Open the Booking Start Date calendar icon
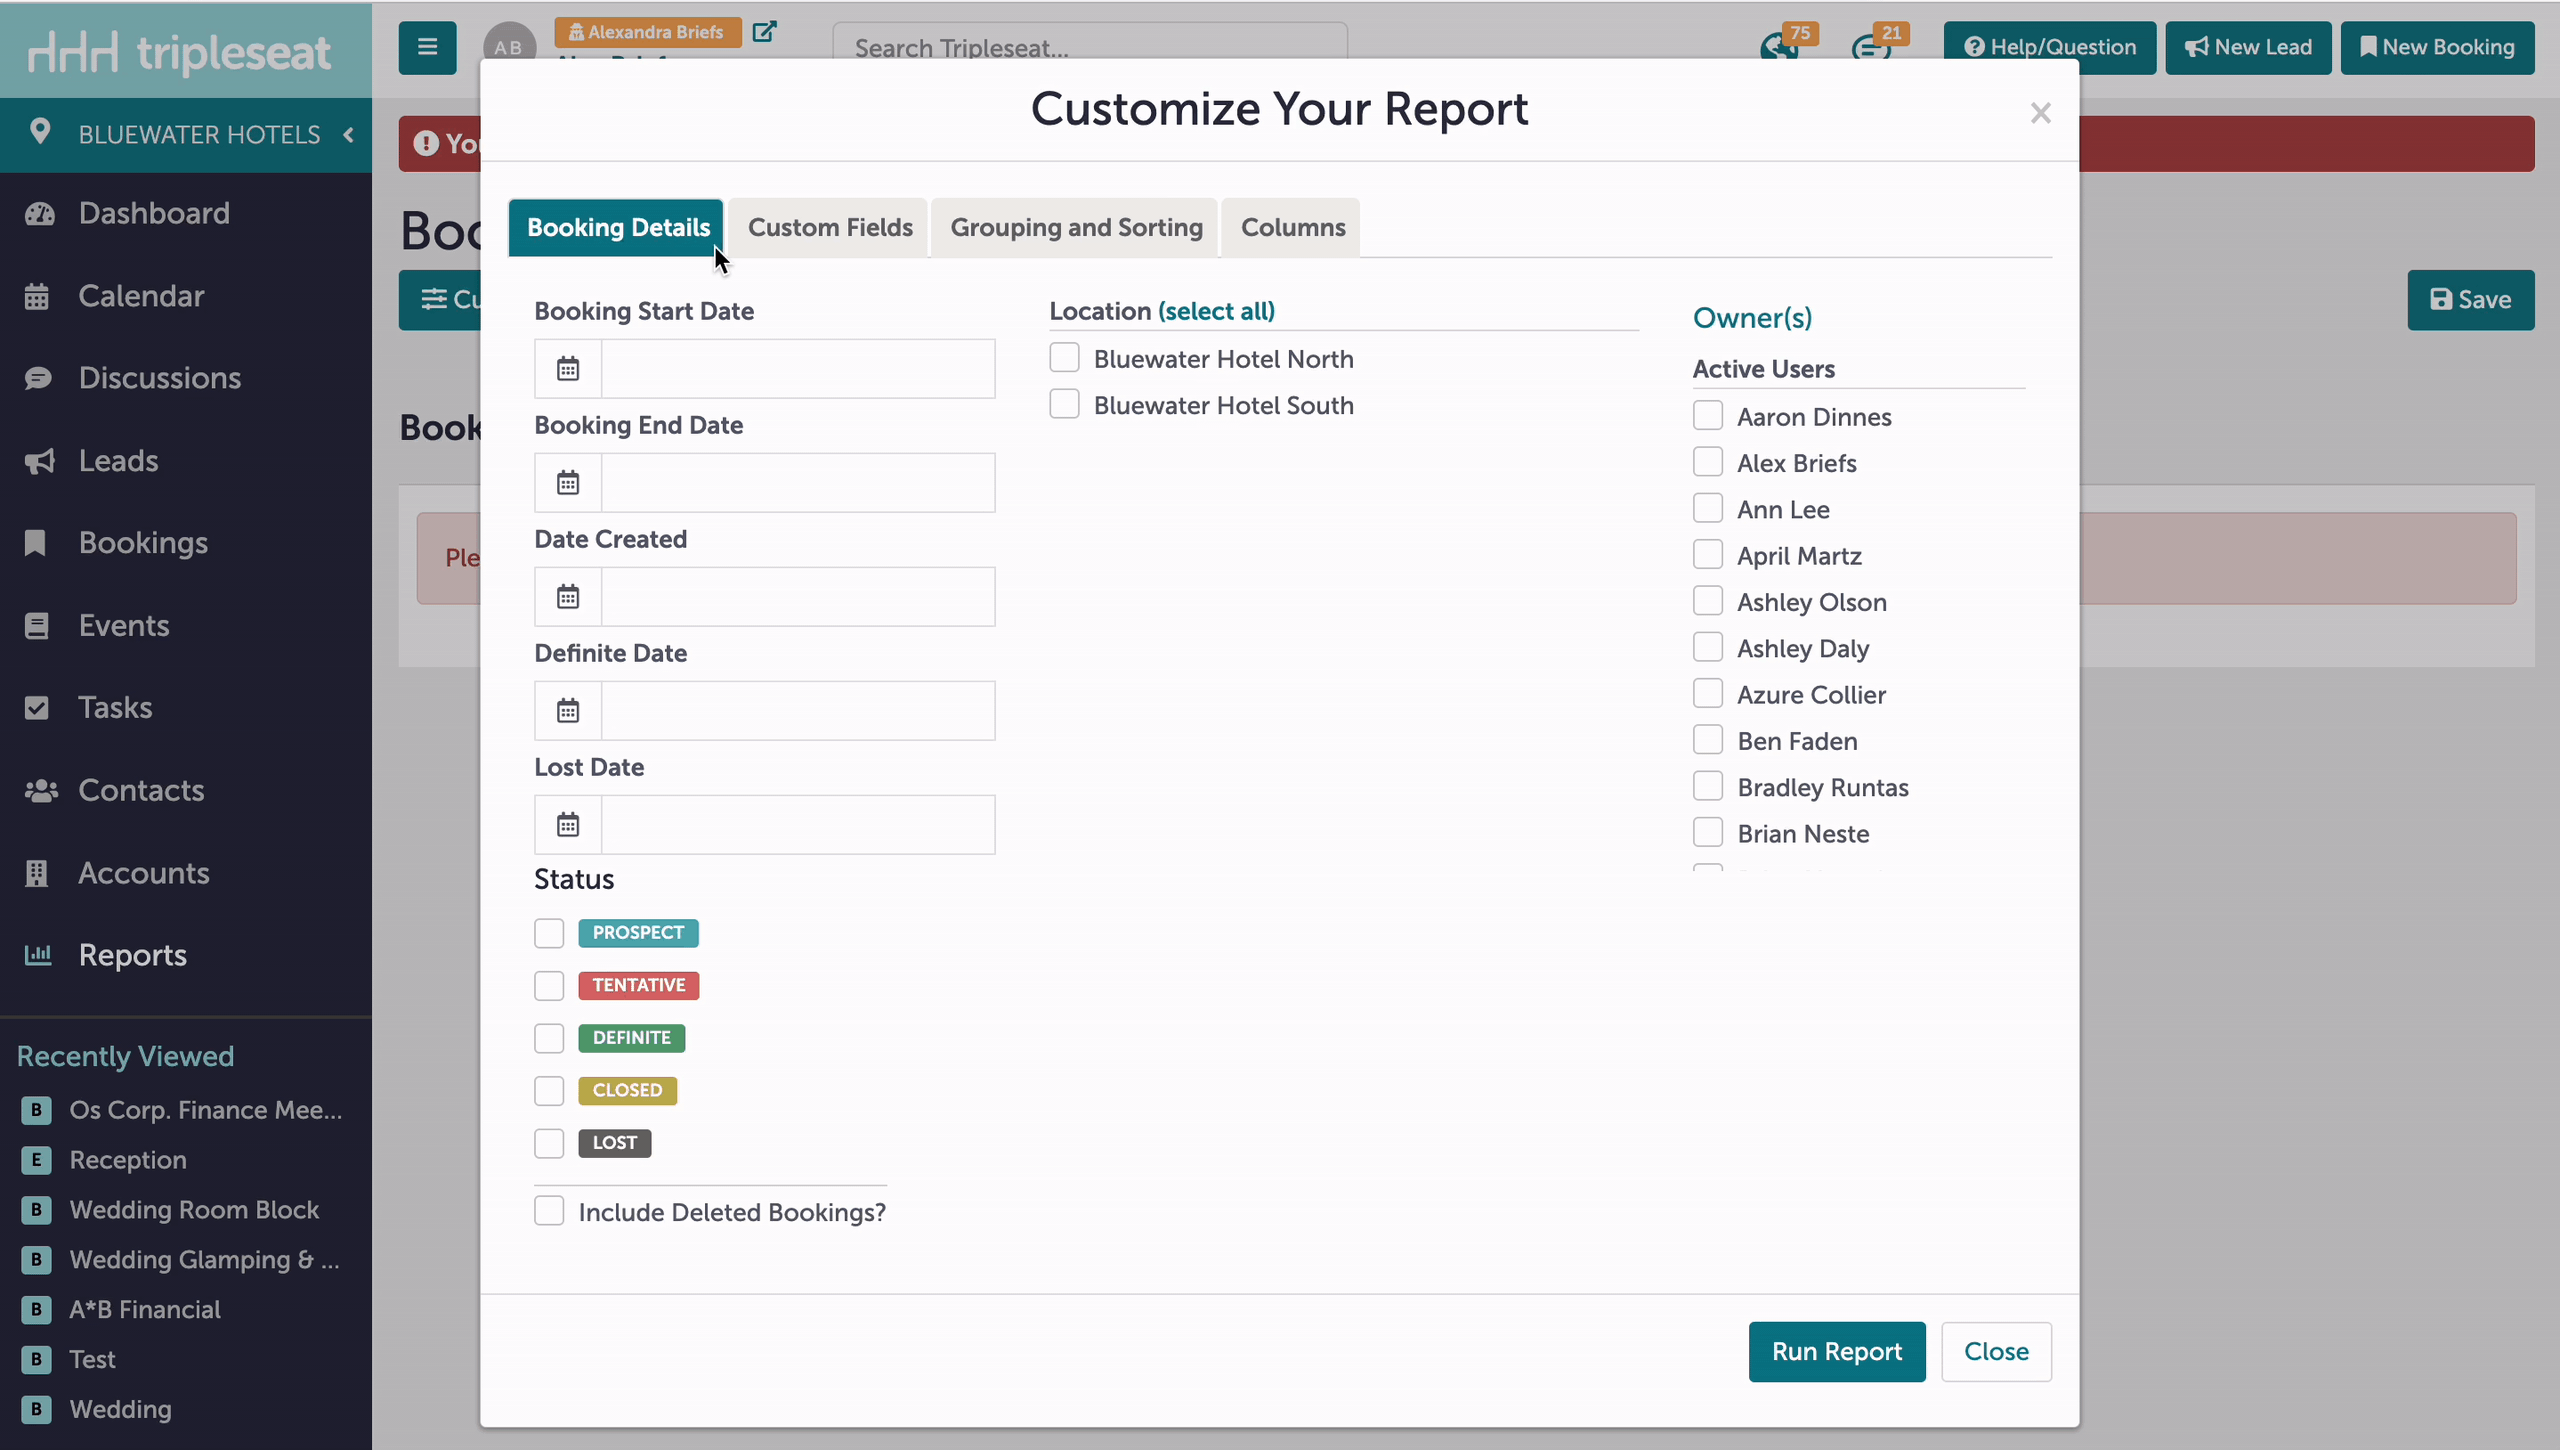 pyautogui.click(x=568, y=369)
